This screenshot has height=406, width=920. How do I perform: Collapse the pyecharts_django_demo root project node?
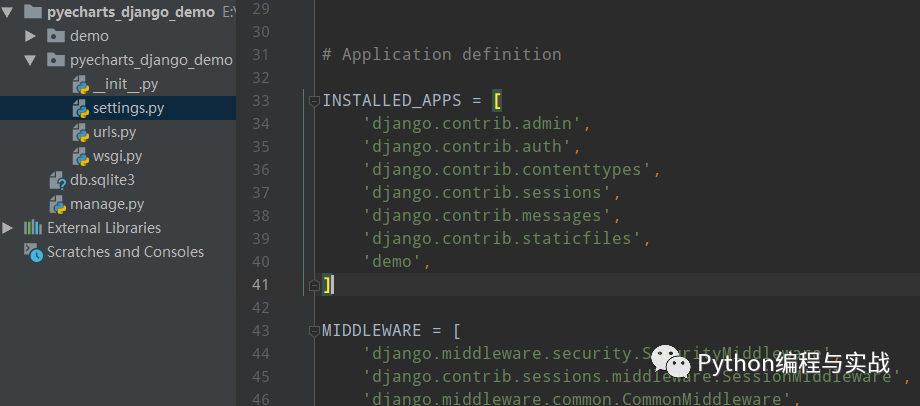coord(7,12)
